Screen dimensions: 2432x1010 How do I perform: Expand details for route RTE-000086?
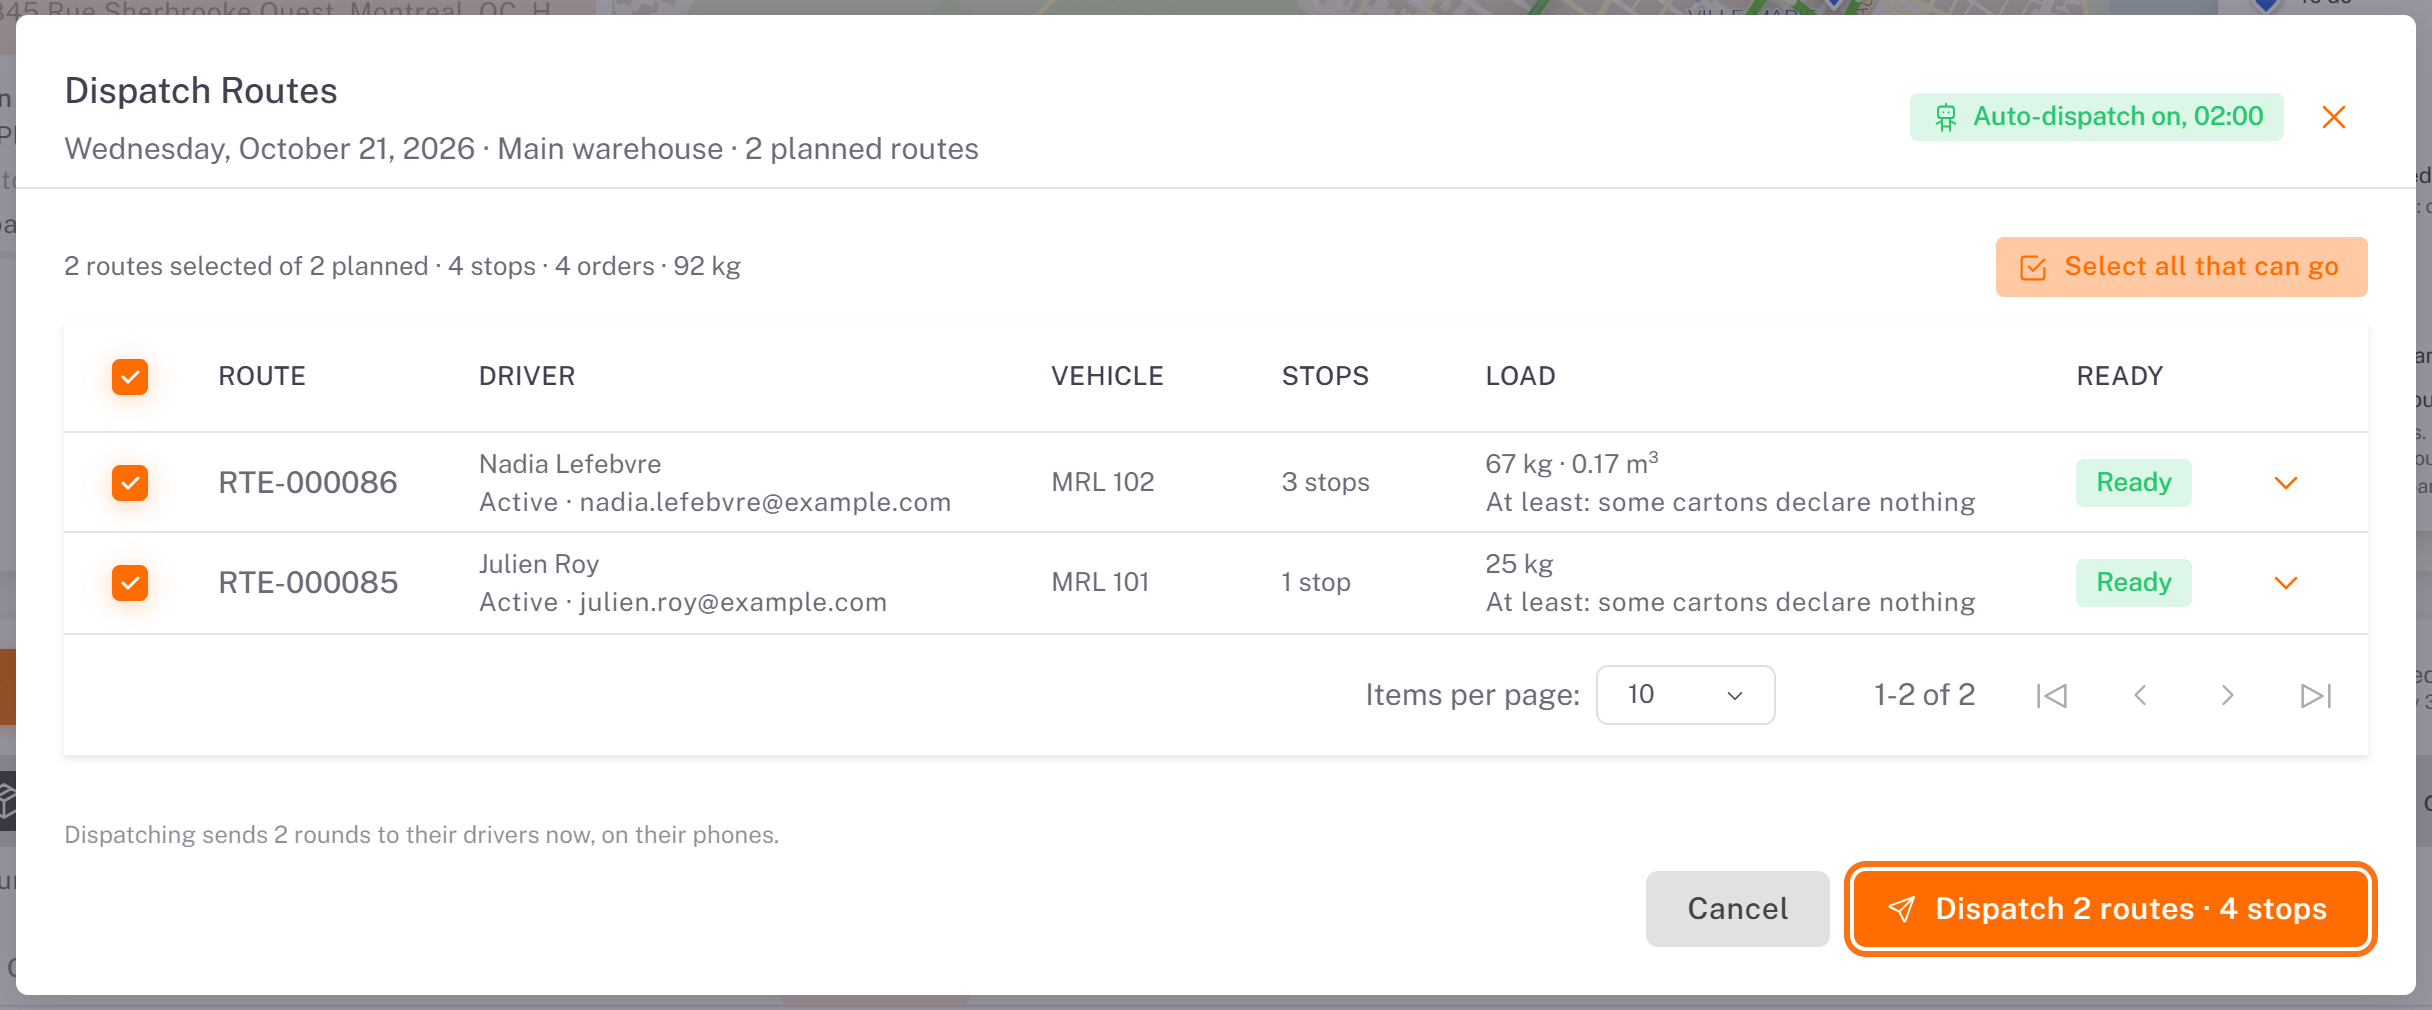[x=2286, y=483]
